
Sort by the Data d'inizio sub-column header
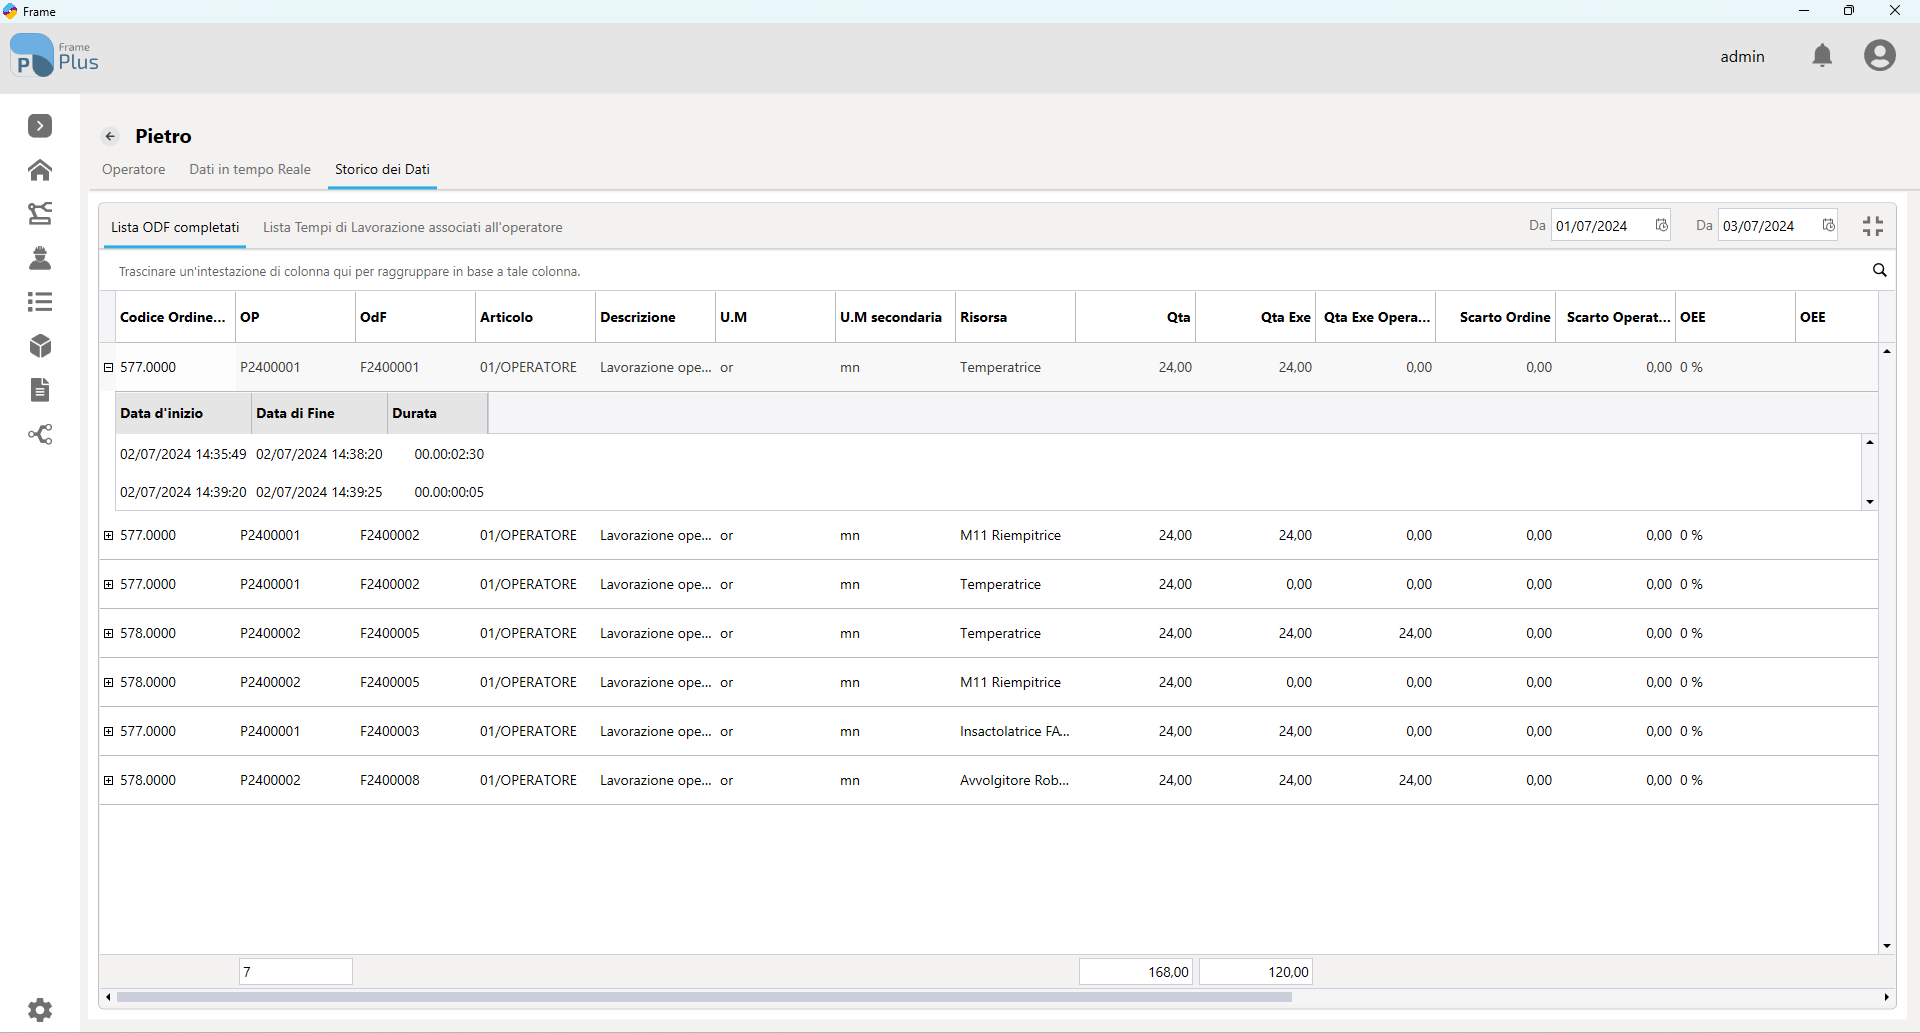(184, 413)
